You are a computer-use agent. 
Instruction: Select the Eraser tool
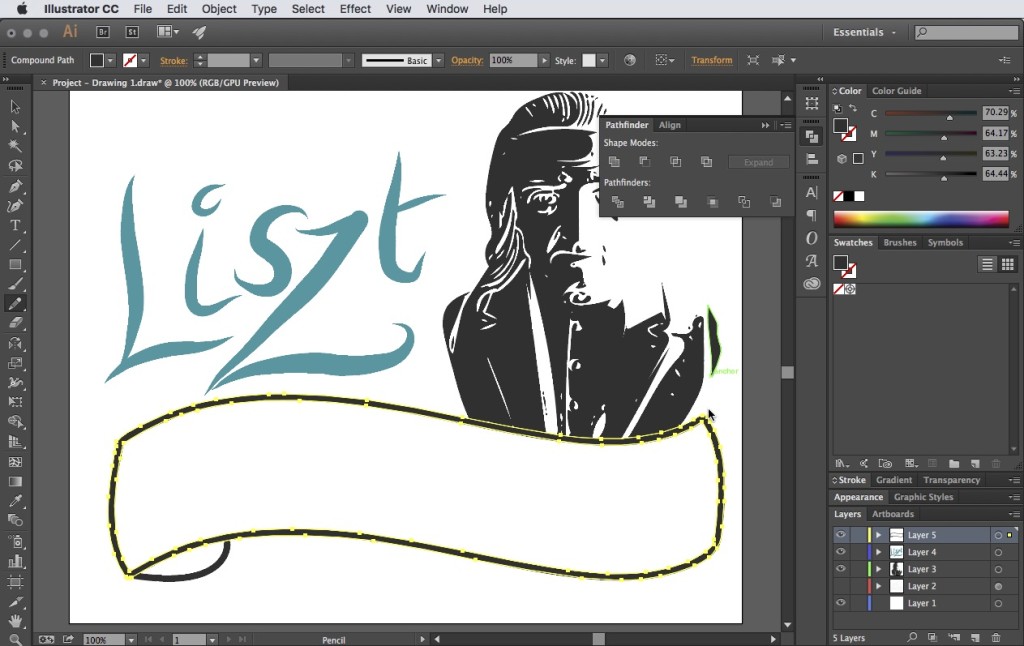tap(15, 323)
